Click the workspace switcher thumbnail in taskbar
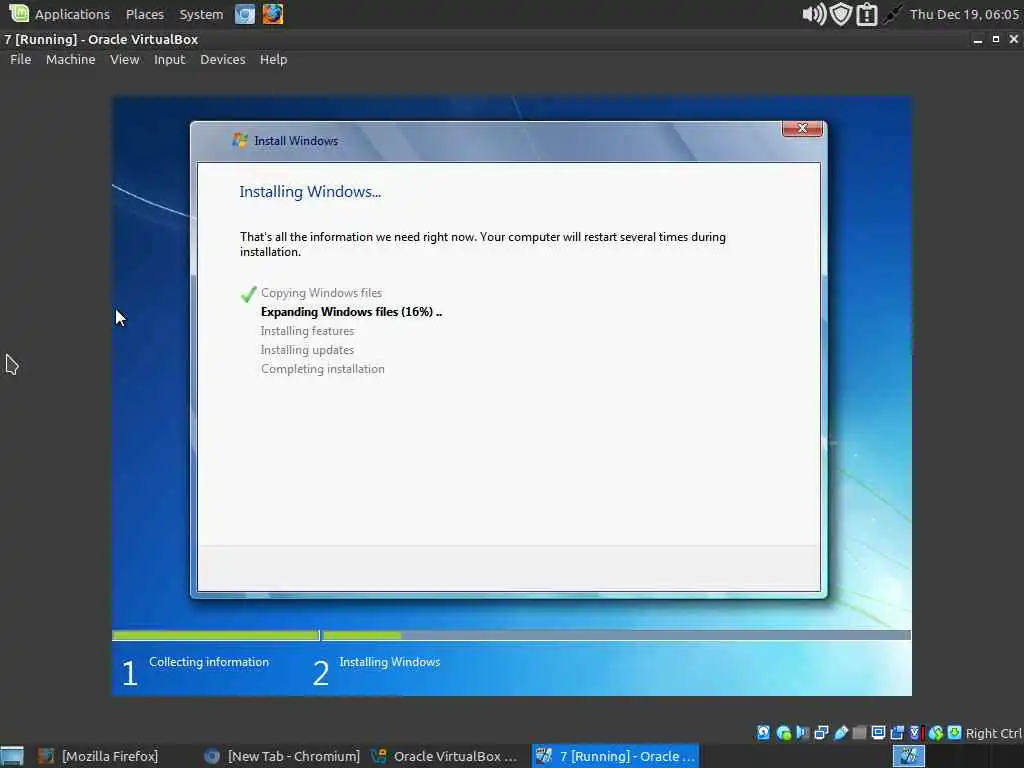This screenshot has width=1024, height=768. pyautogui.click(x=908, y=756)
